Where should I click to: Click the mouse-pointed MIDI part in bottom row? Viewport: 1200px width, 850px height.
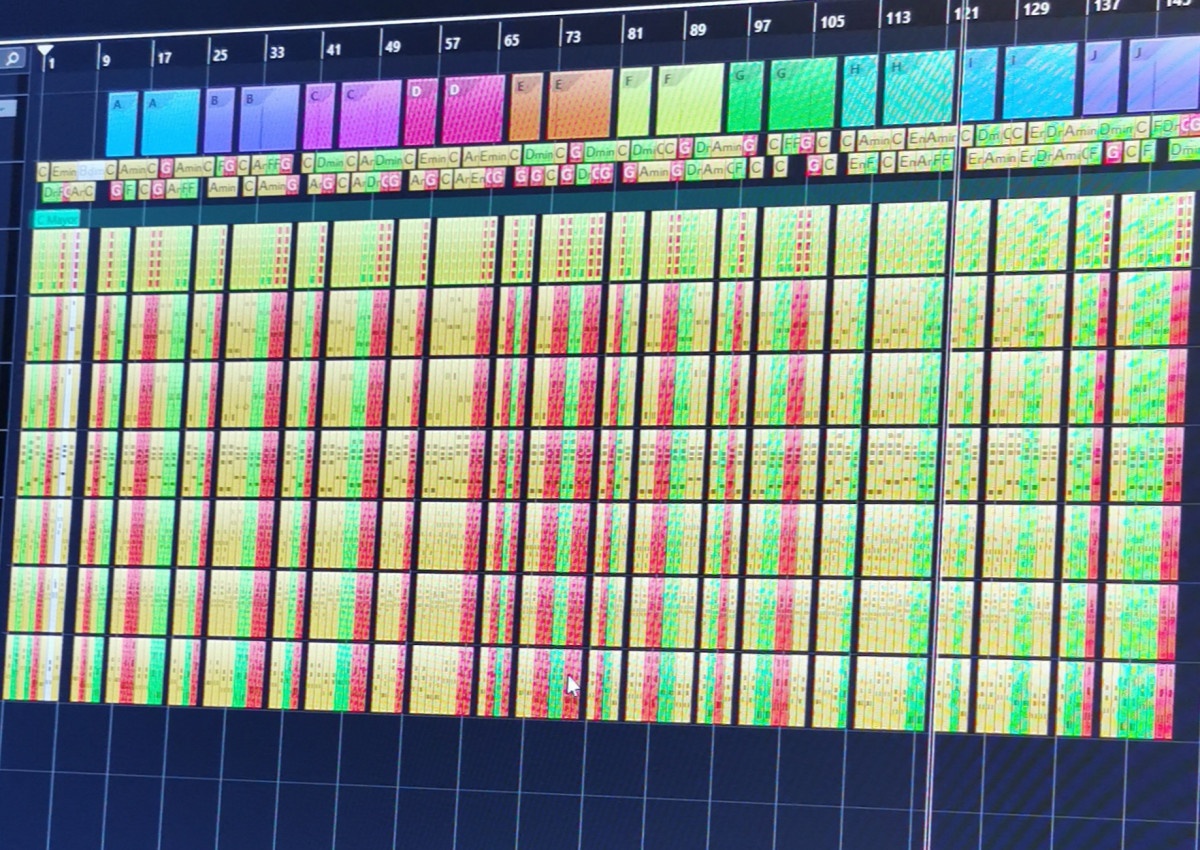tap(549, 683)
